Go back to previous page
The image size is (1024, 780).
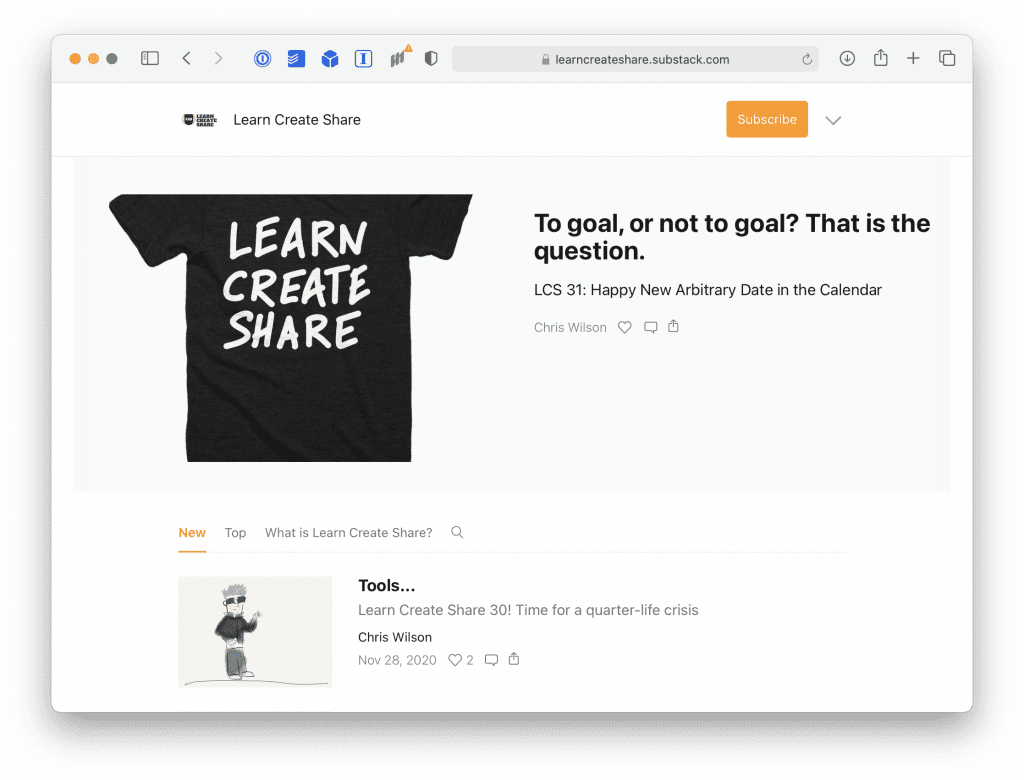coord(187,59)
